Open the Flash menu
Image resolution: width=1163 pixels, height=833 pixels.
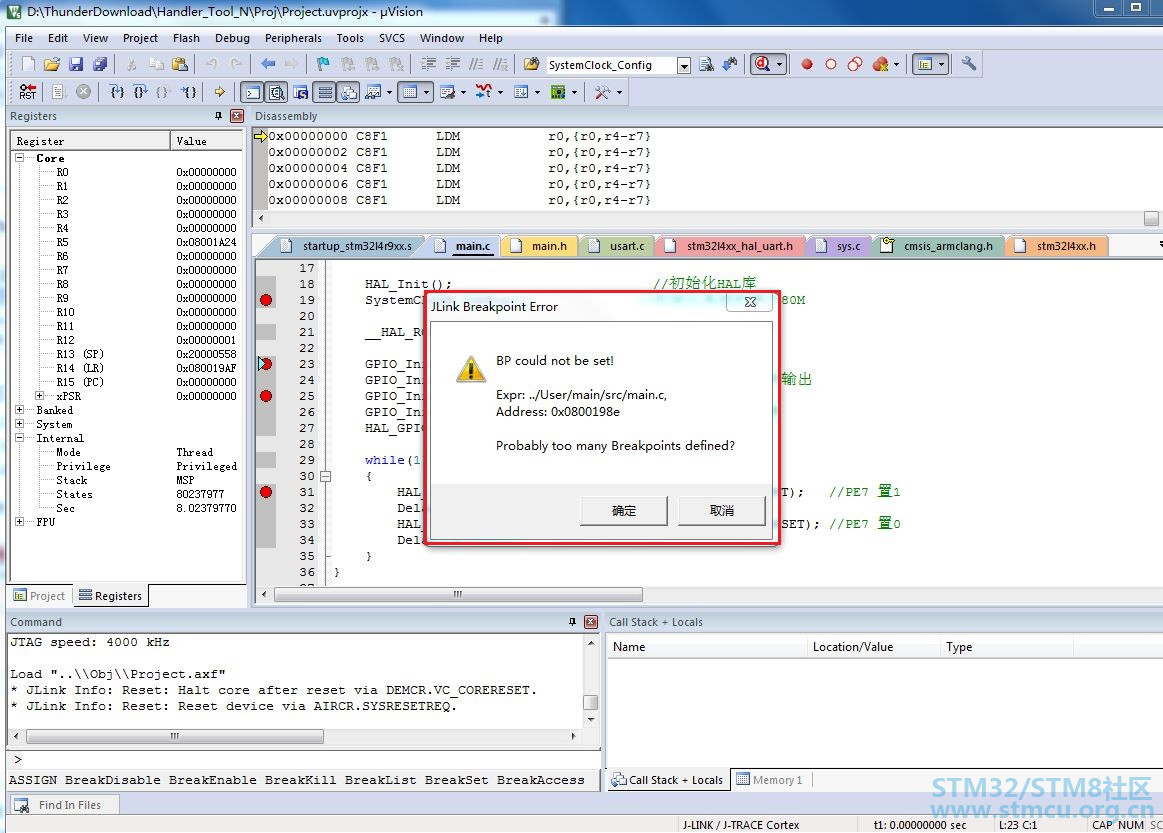tap(186, 38)
